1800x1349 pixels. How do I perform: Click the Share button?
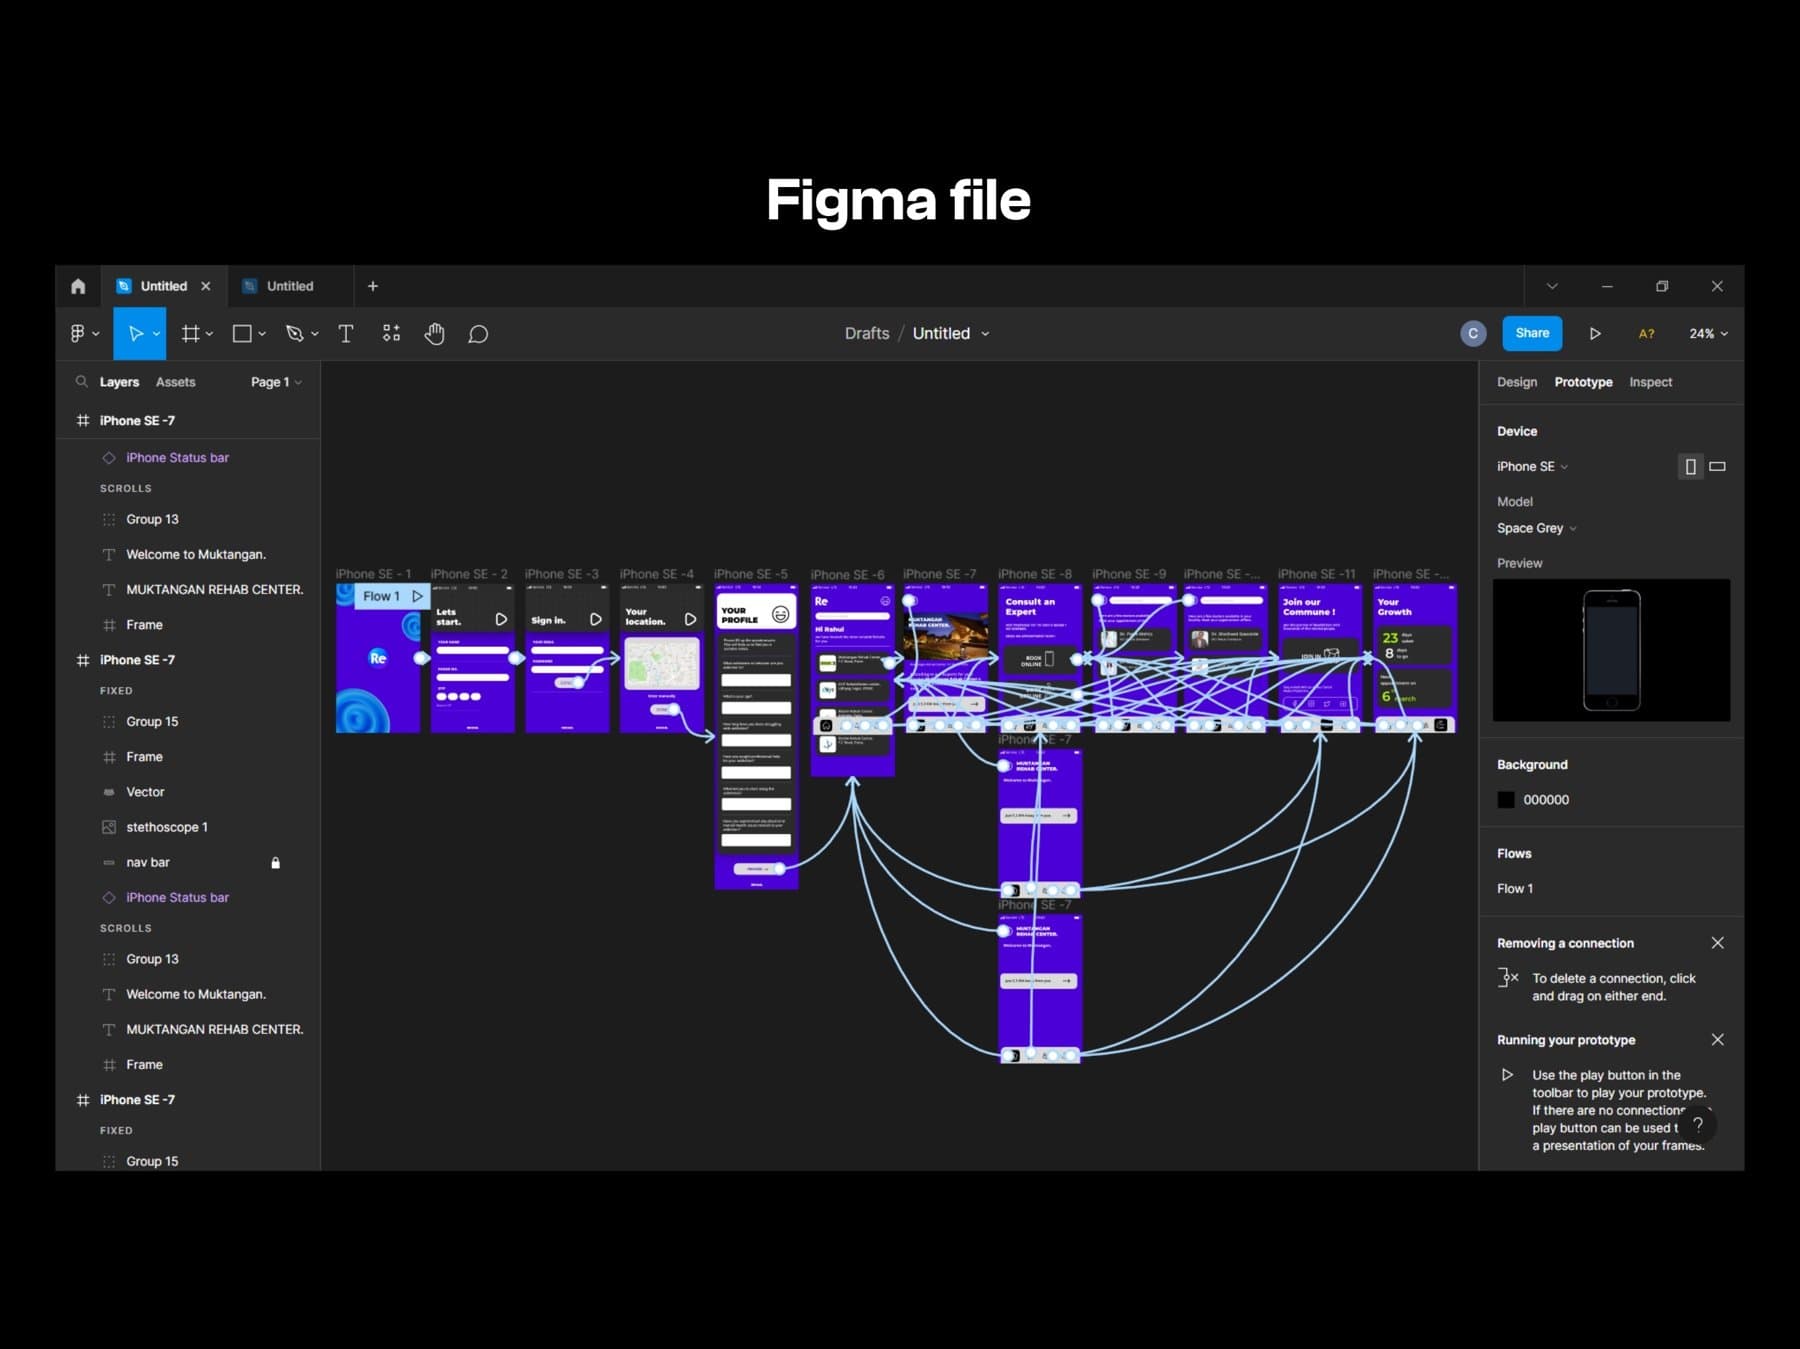click(x=1532, y=334)
